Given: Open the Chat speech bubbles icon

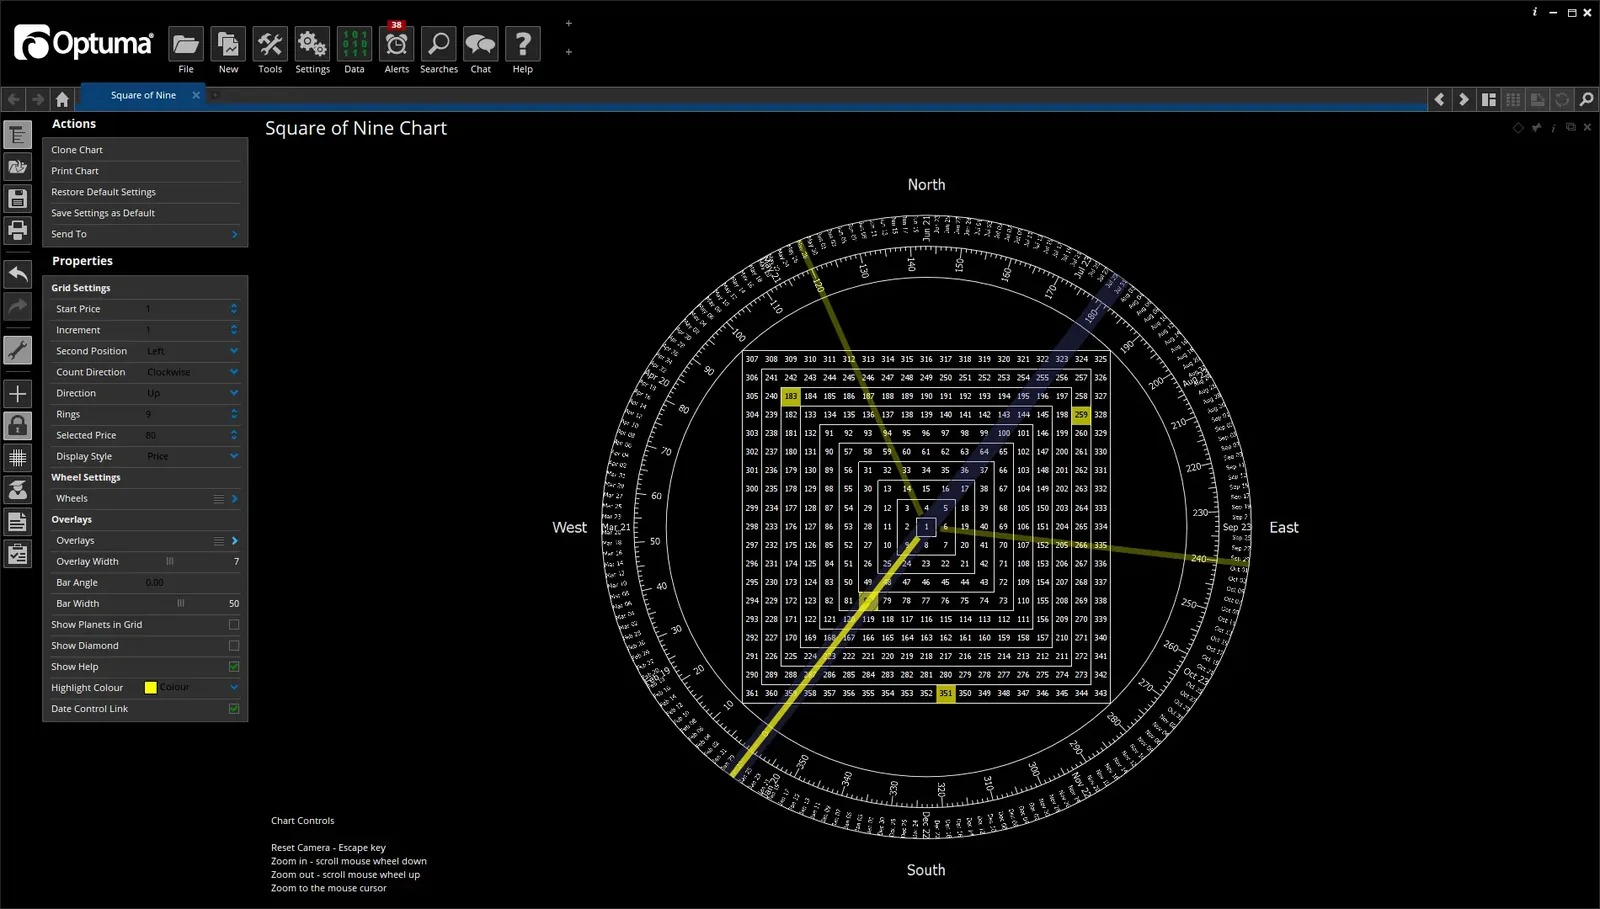Looking at the screenshot, I should [480, 45].
